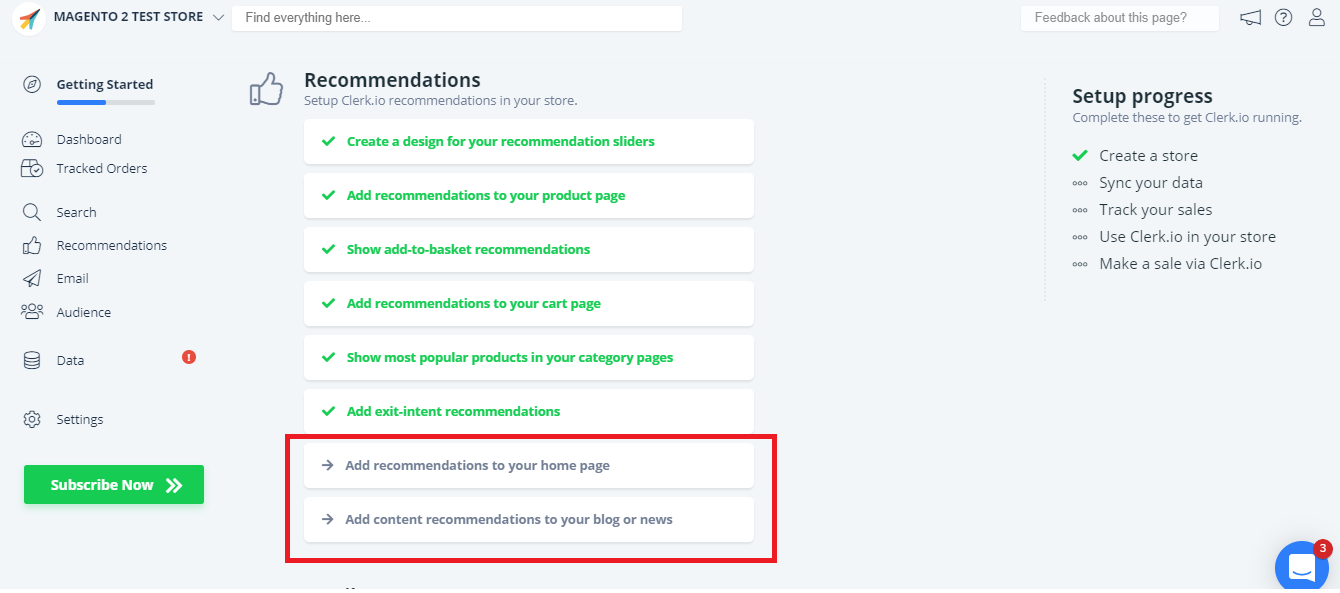Open the announcements megaphone icon
Image resolution: width=1340 pixels, height=593 pixels.
[x=1250, y=18]
